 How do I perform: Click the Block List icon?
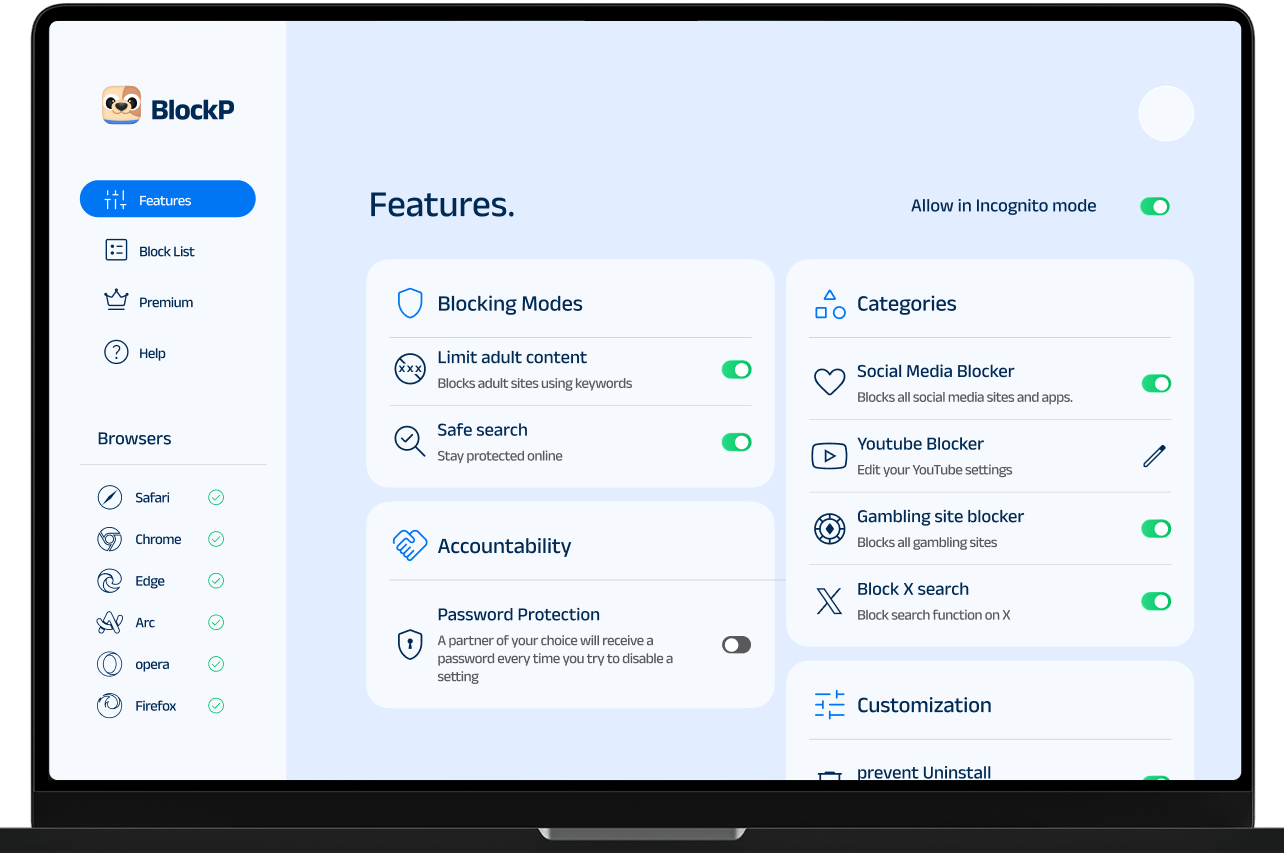pyautogui.click(x=116, y=250)
